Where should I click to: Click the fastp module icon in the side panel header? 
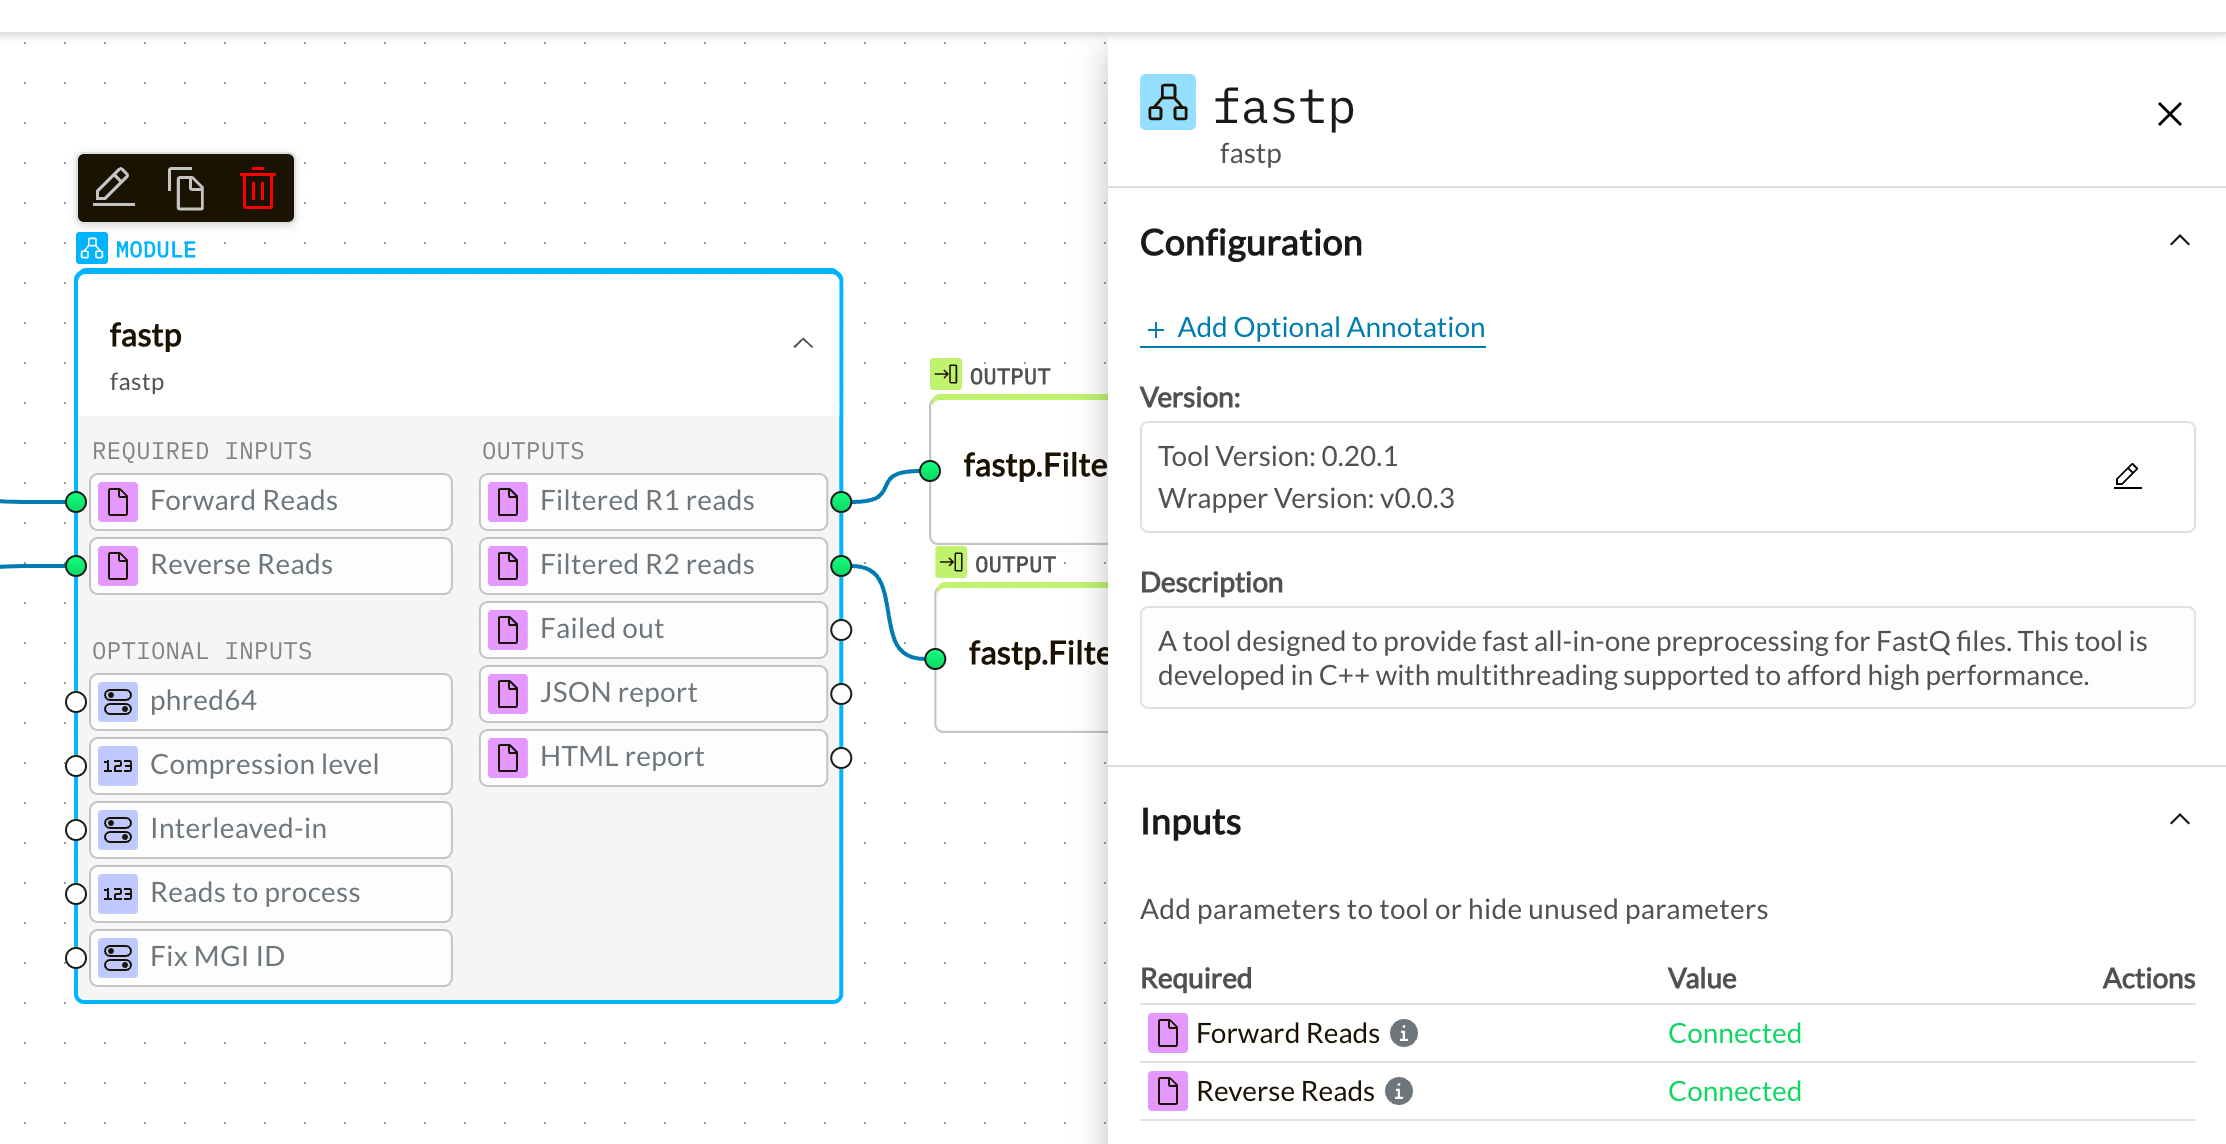(1166, 103)
